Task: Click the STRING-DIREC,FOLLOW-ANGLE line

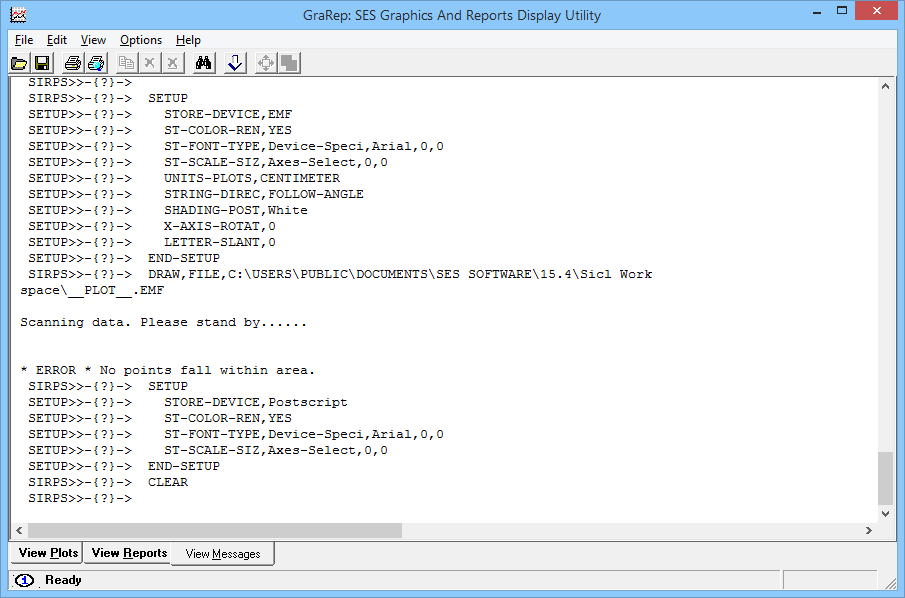Action: point(196,195)
